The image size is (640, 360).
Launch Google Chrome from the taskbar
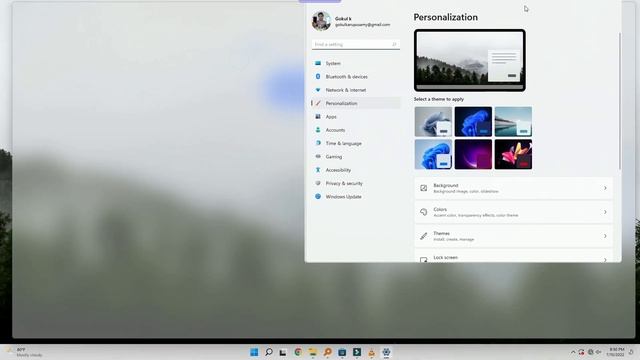click(298, 352)
